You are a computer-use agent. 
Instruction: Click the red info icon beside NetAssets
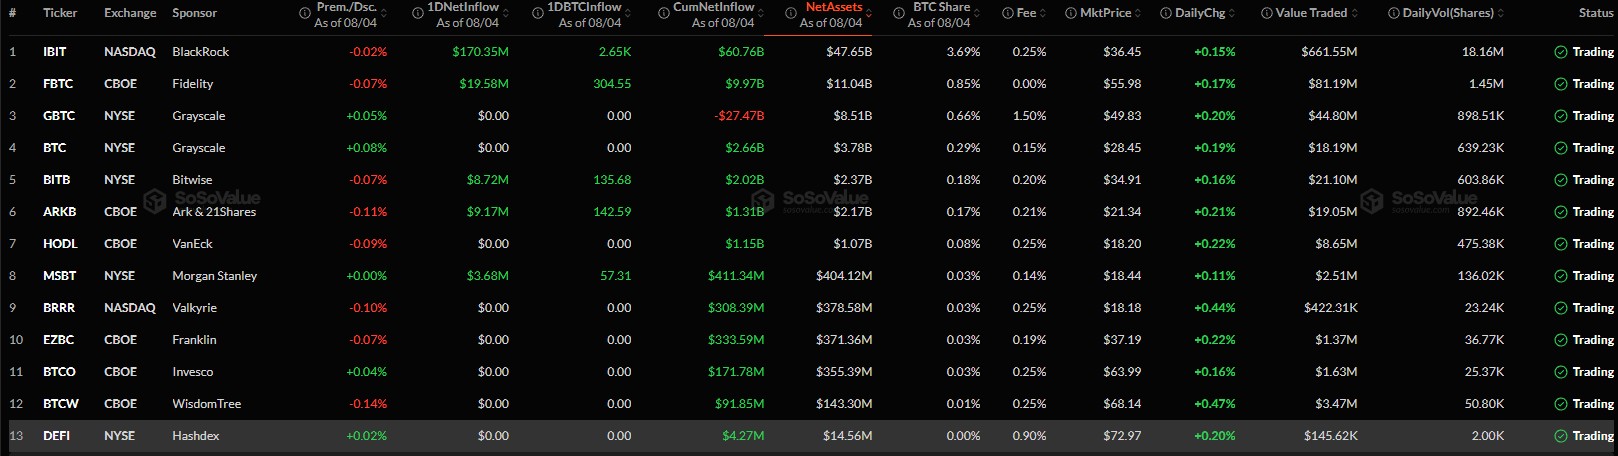click(790, 13)
